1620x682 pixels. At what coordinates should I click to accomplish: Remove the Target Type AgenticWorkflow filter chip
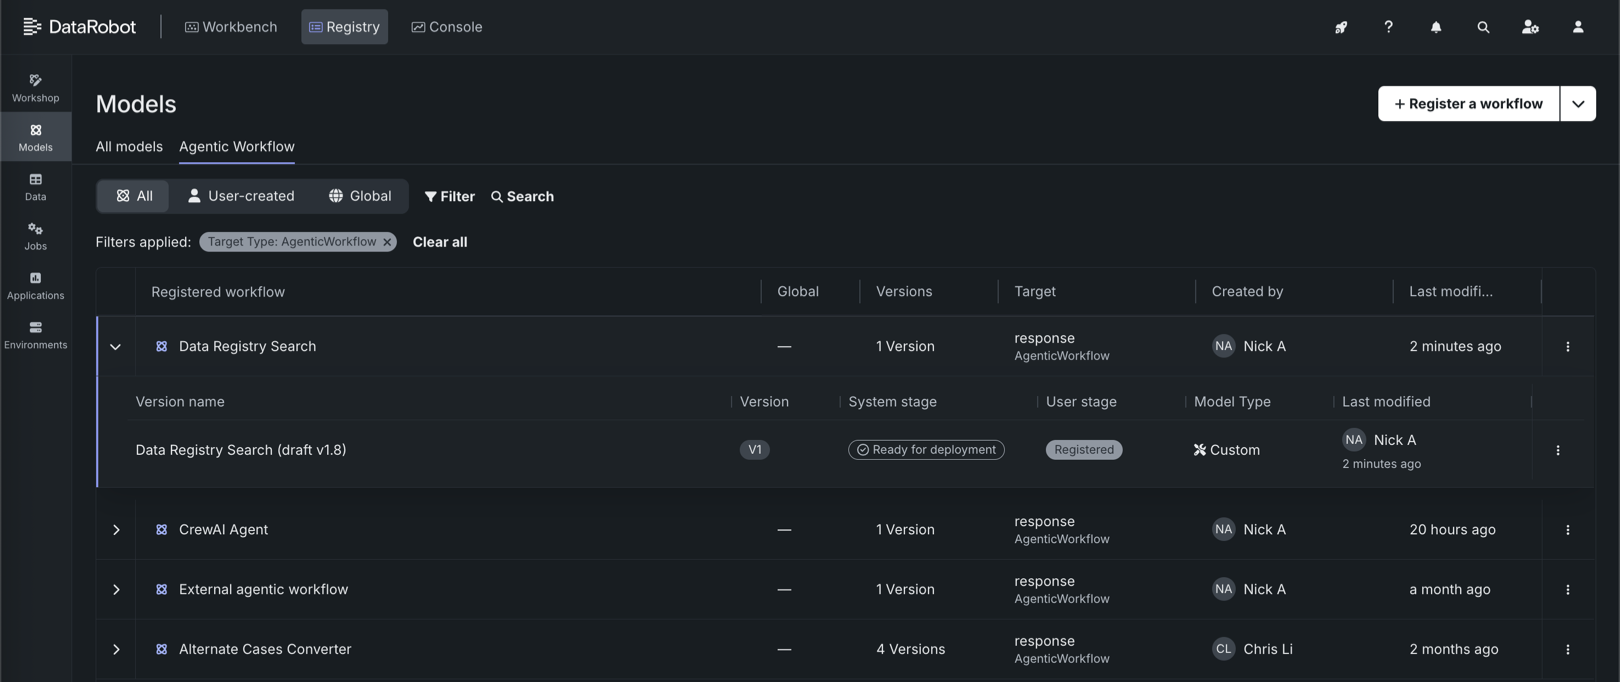387,242
